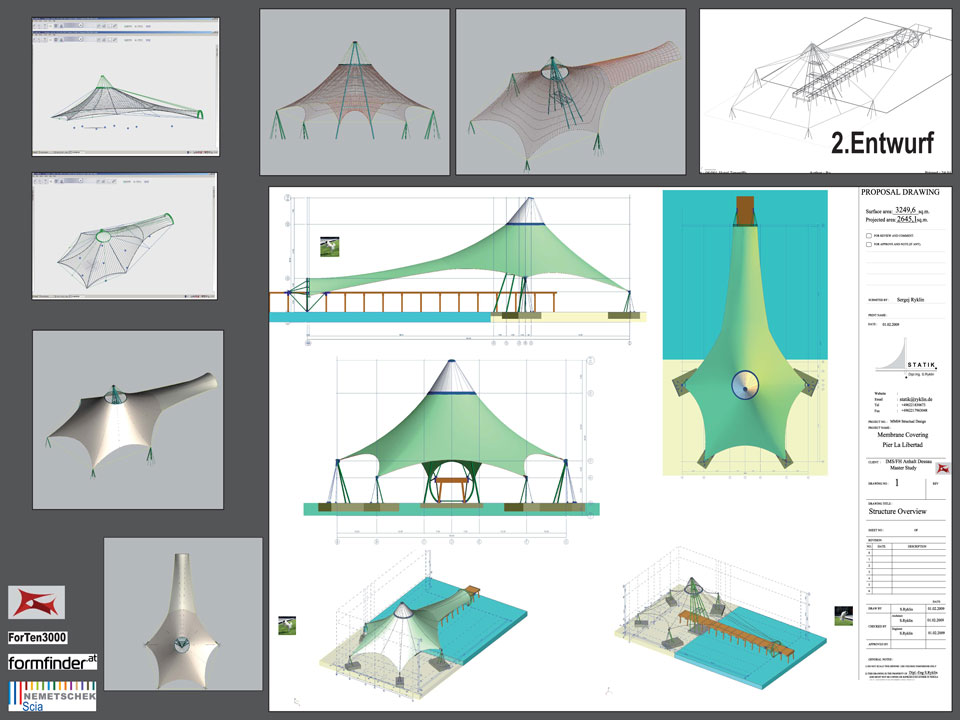Screen dimensions: 960x720
Task: Open the formfinder.at logo
Action: pyautogui.click(x=53, y=662)
